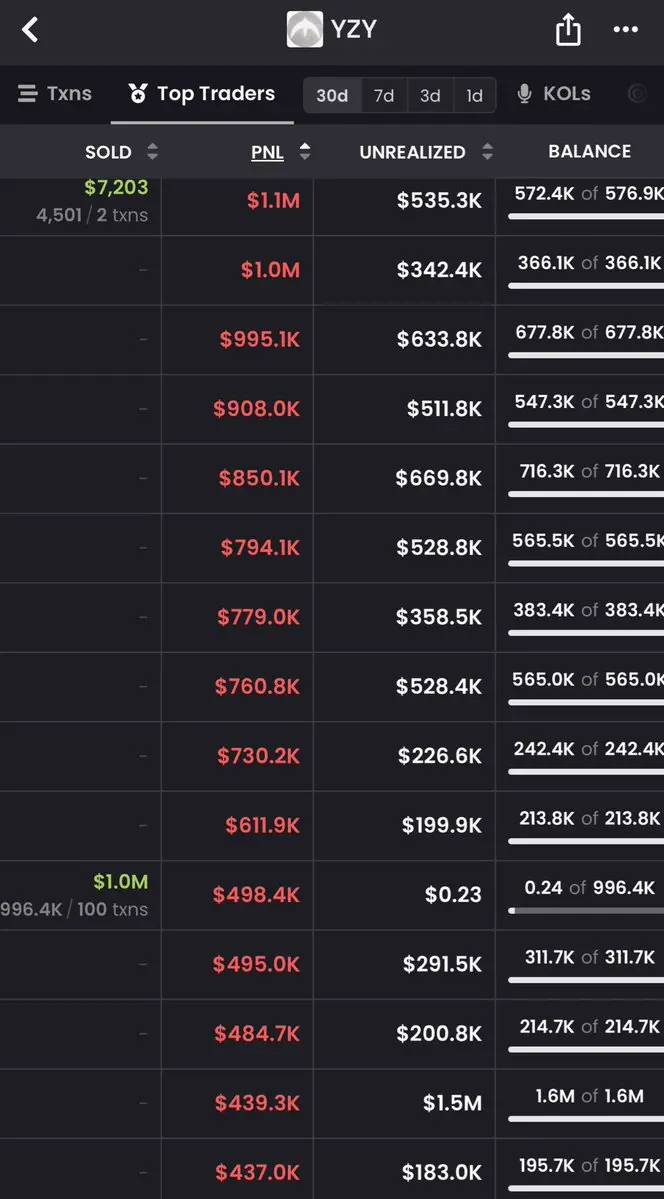Switch to the 1d time range

pyautogui.click(x=474, y=96)
